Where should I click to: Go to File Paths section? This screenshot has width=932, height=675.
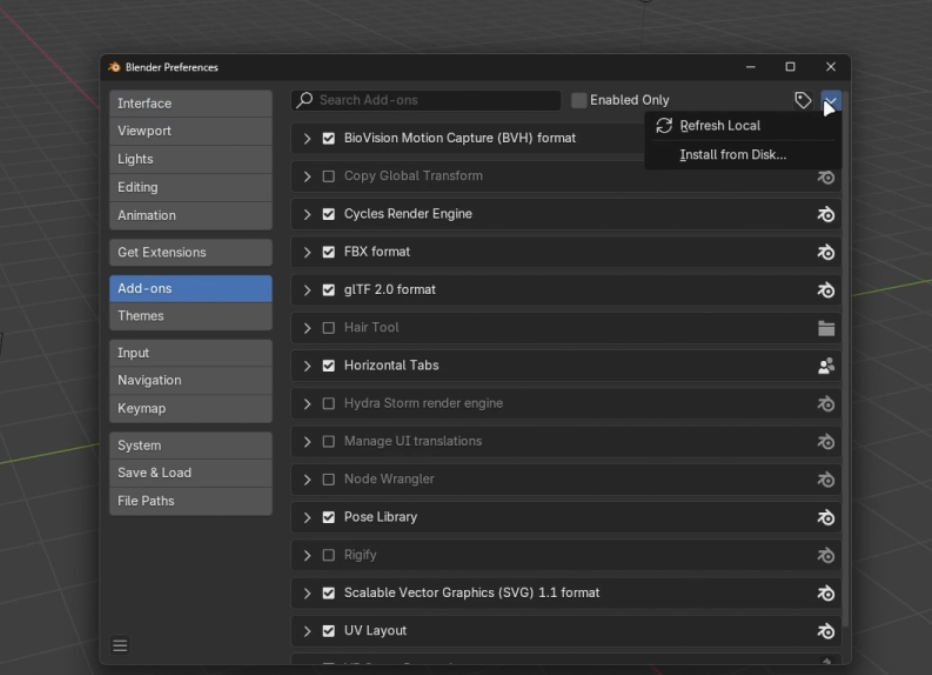[191, 501]
